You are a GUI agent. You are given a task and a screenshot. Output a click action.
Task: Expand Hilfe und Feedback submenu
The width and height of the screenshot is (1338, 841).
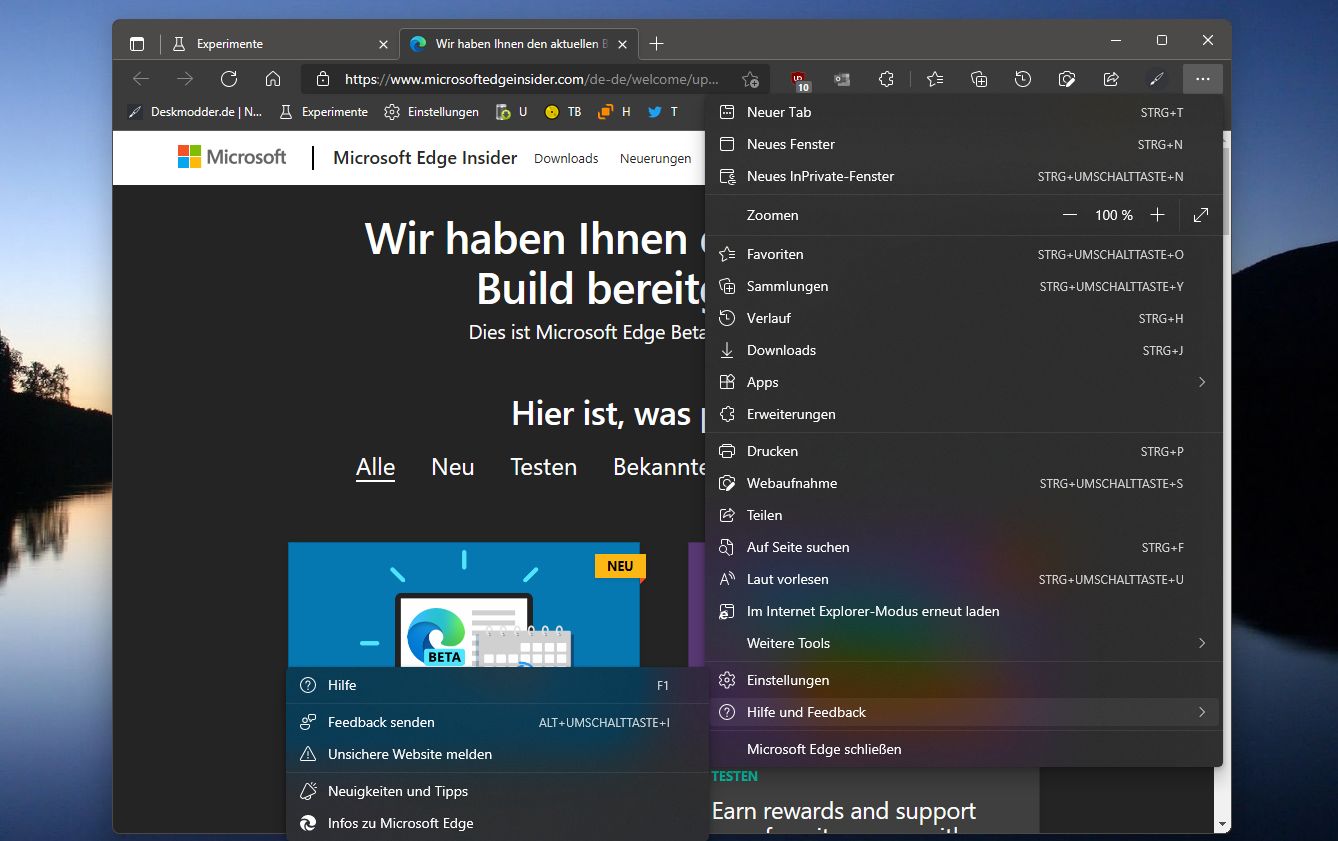pyautogui.click(x=964, y=713)
